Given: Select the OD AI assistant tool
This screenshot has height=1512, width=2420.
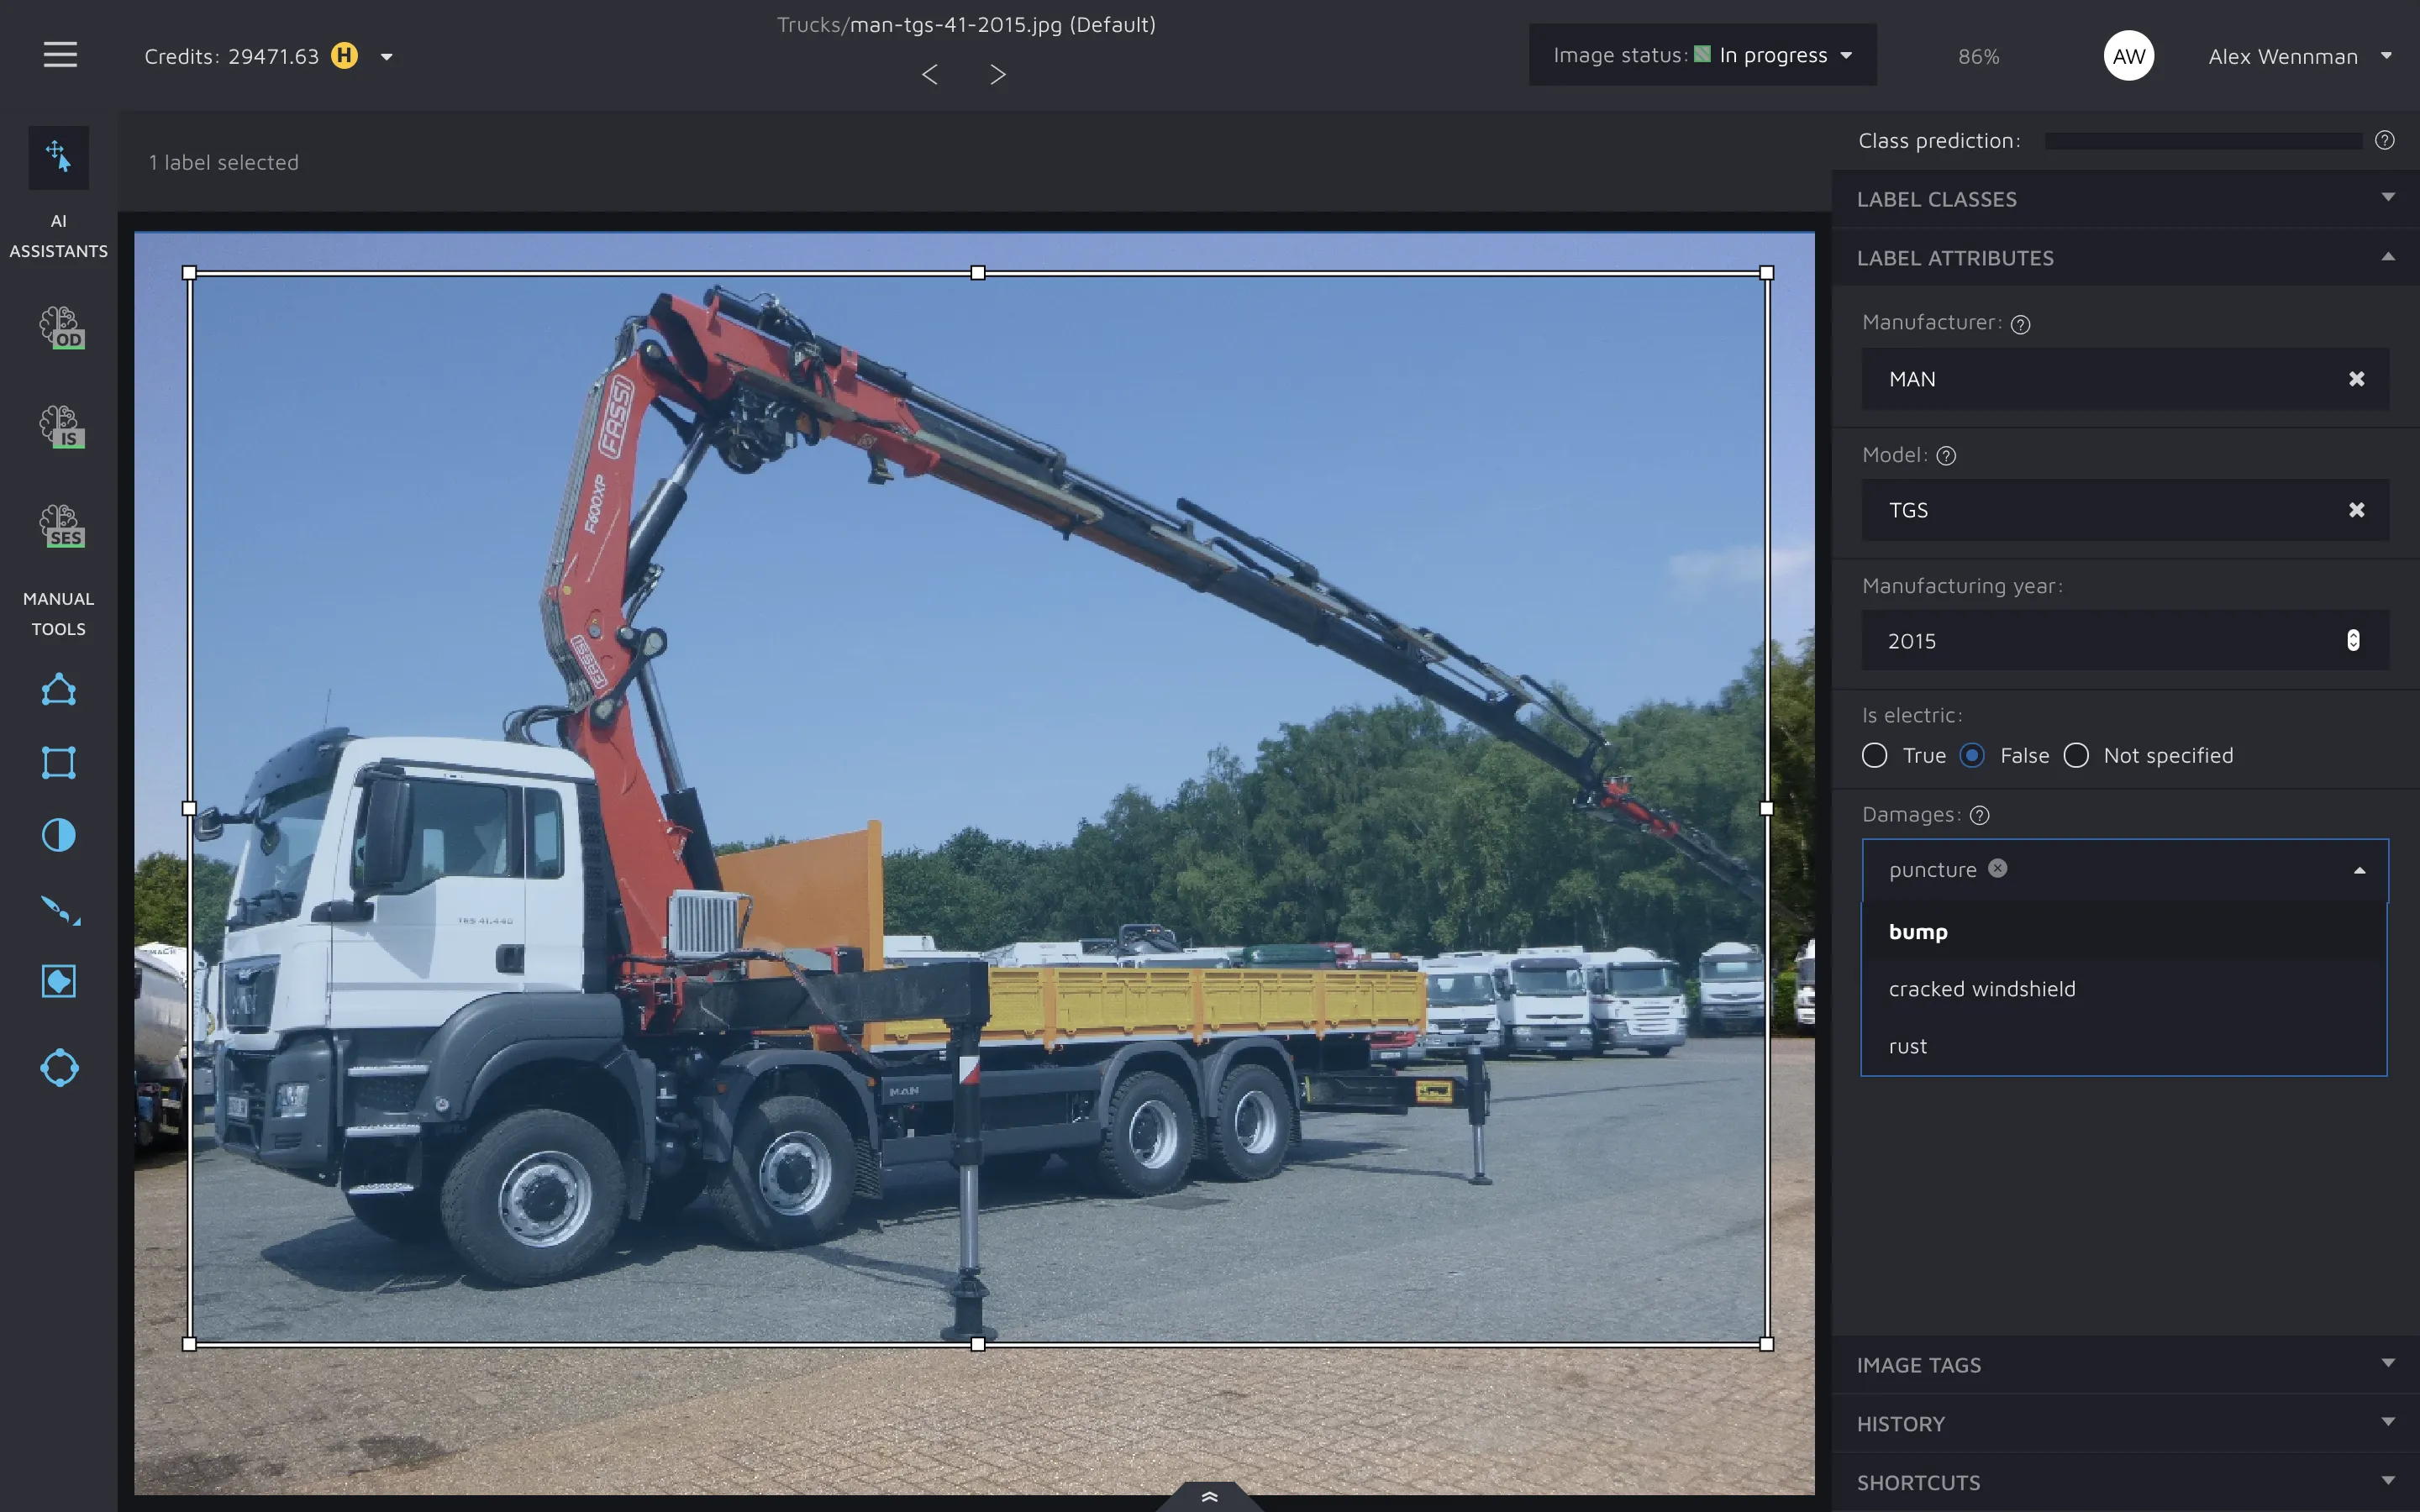Looking at the screenshot, I should [x=61, y=328].
